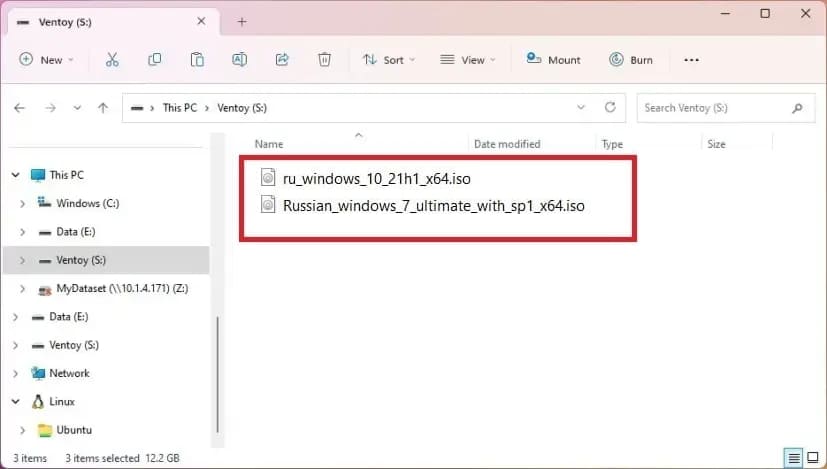Go up one folder level
This screenshot has height=469, width=827.
(102, 108)
